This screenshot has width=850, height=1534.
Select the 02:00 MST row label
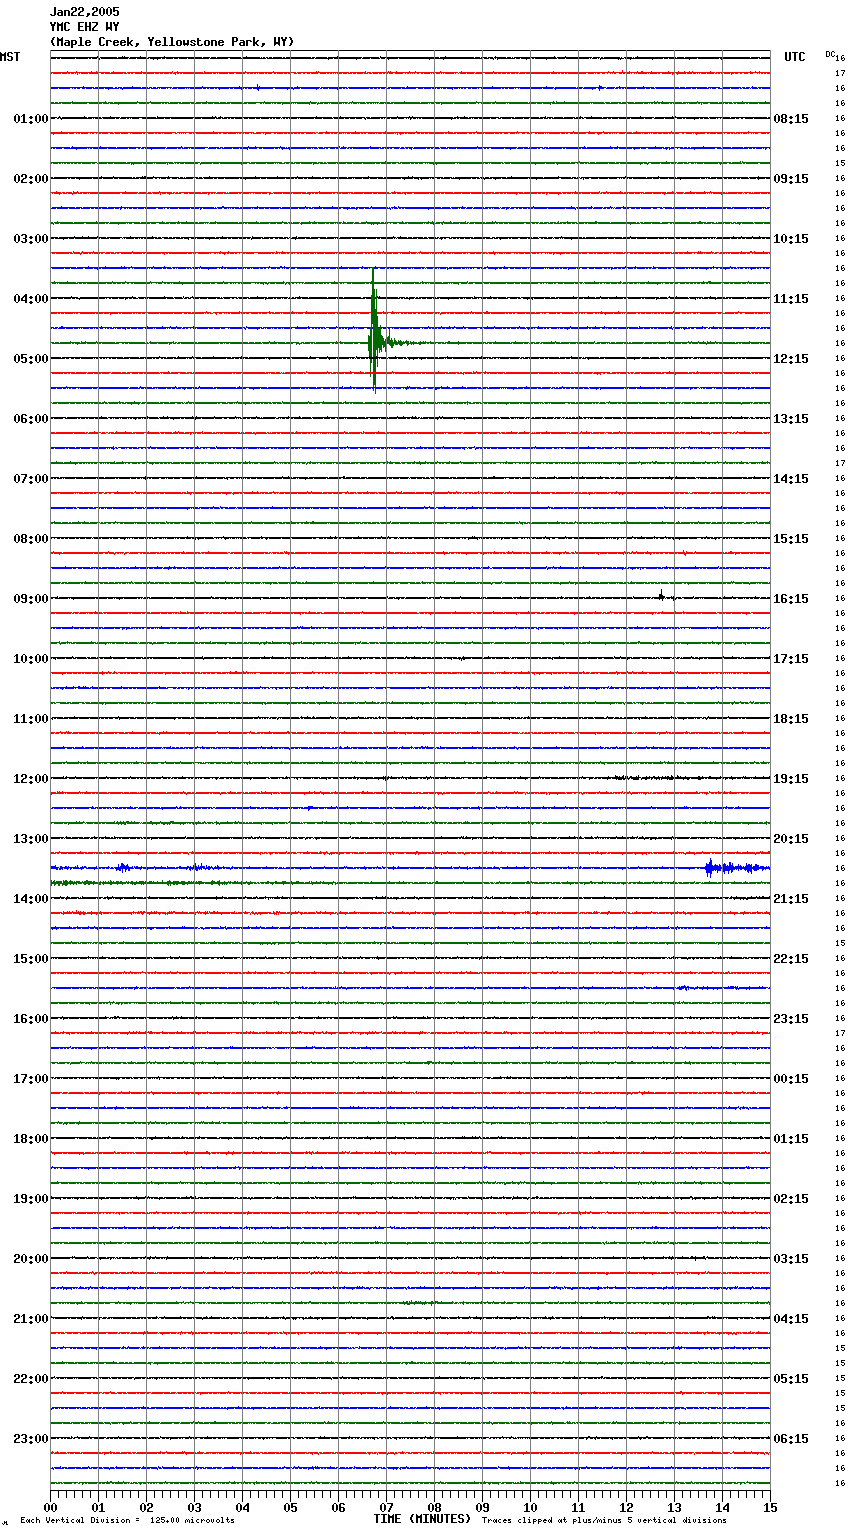tap(31, 179)
